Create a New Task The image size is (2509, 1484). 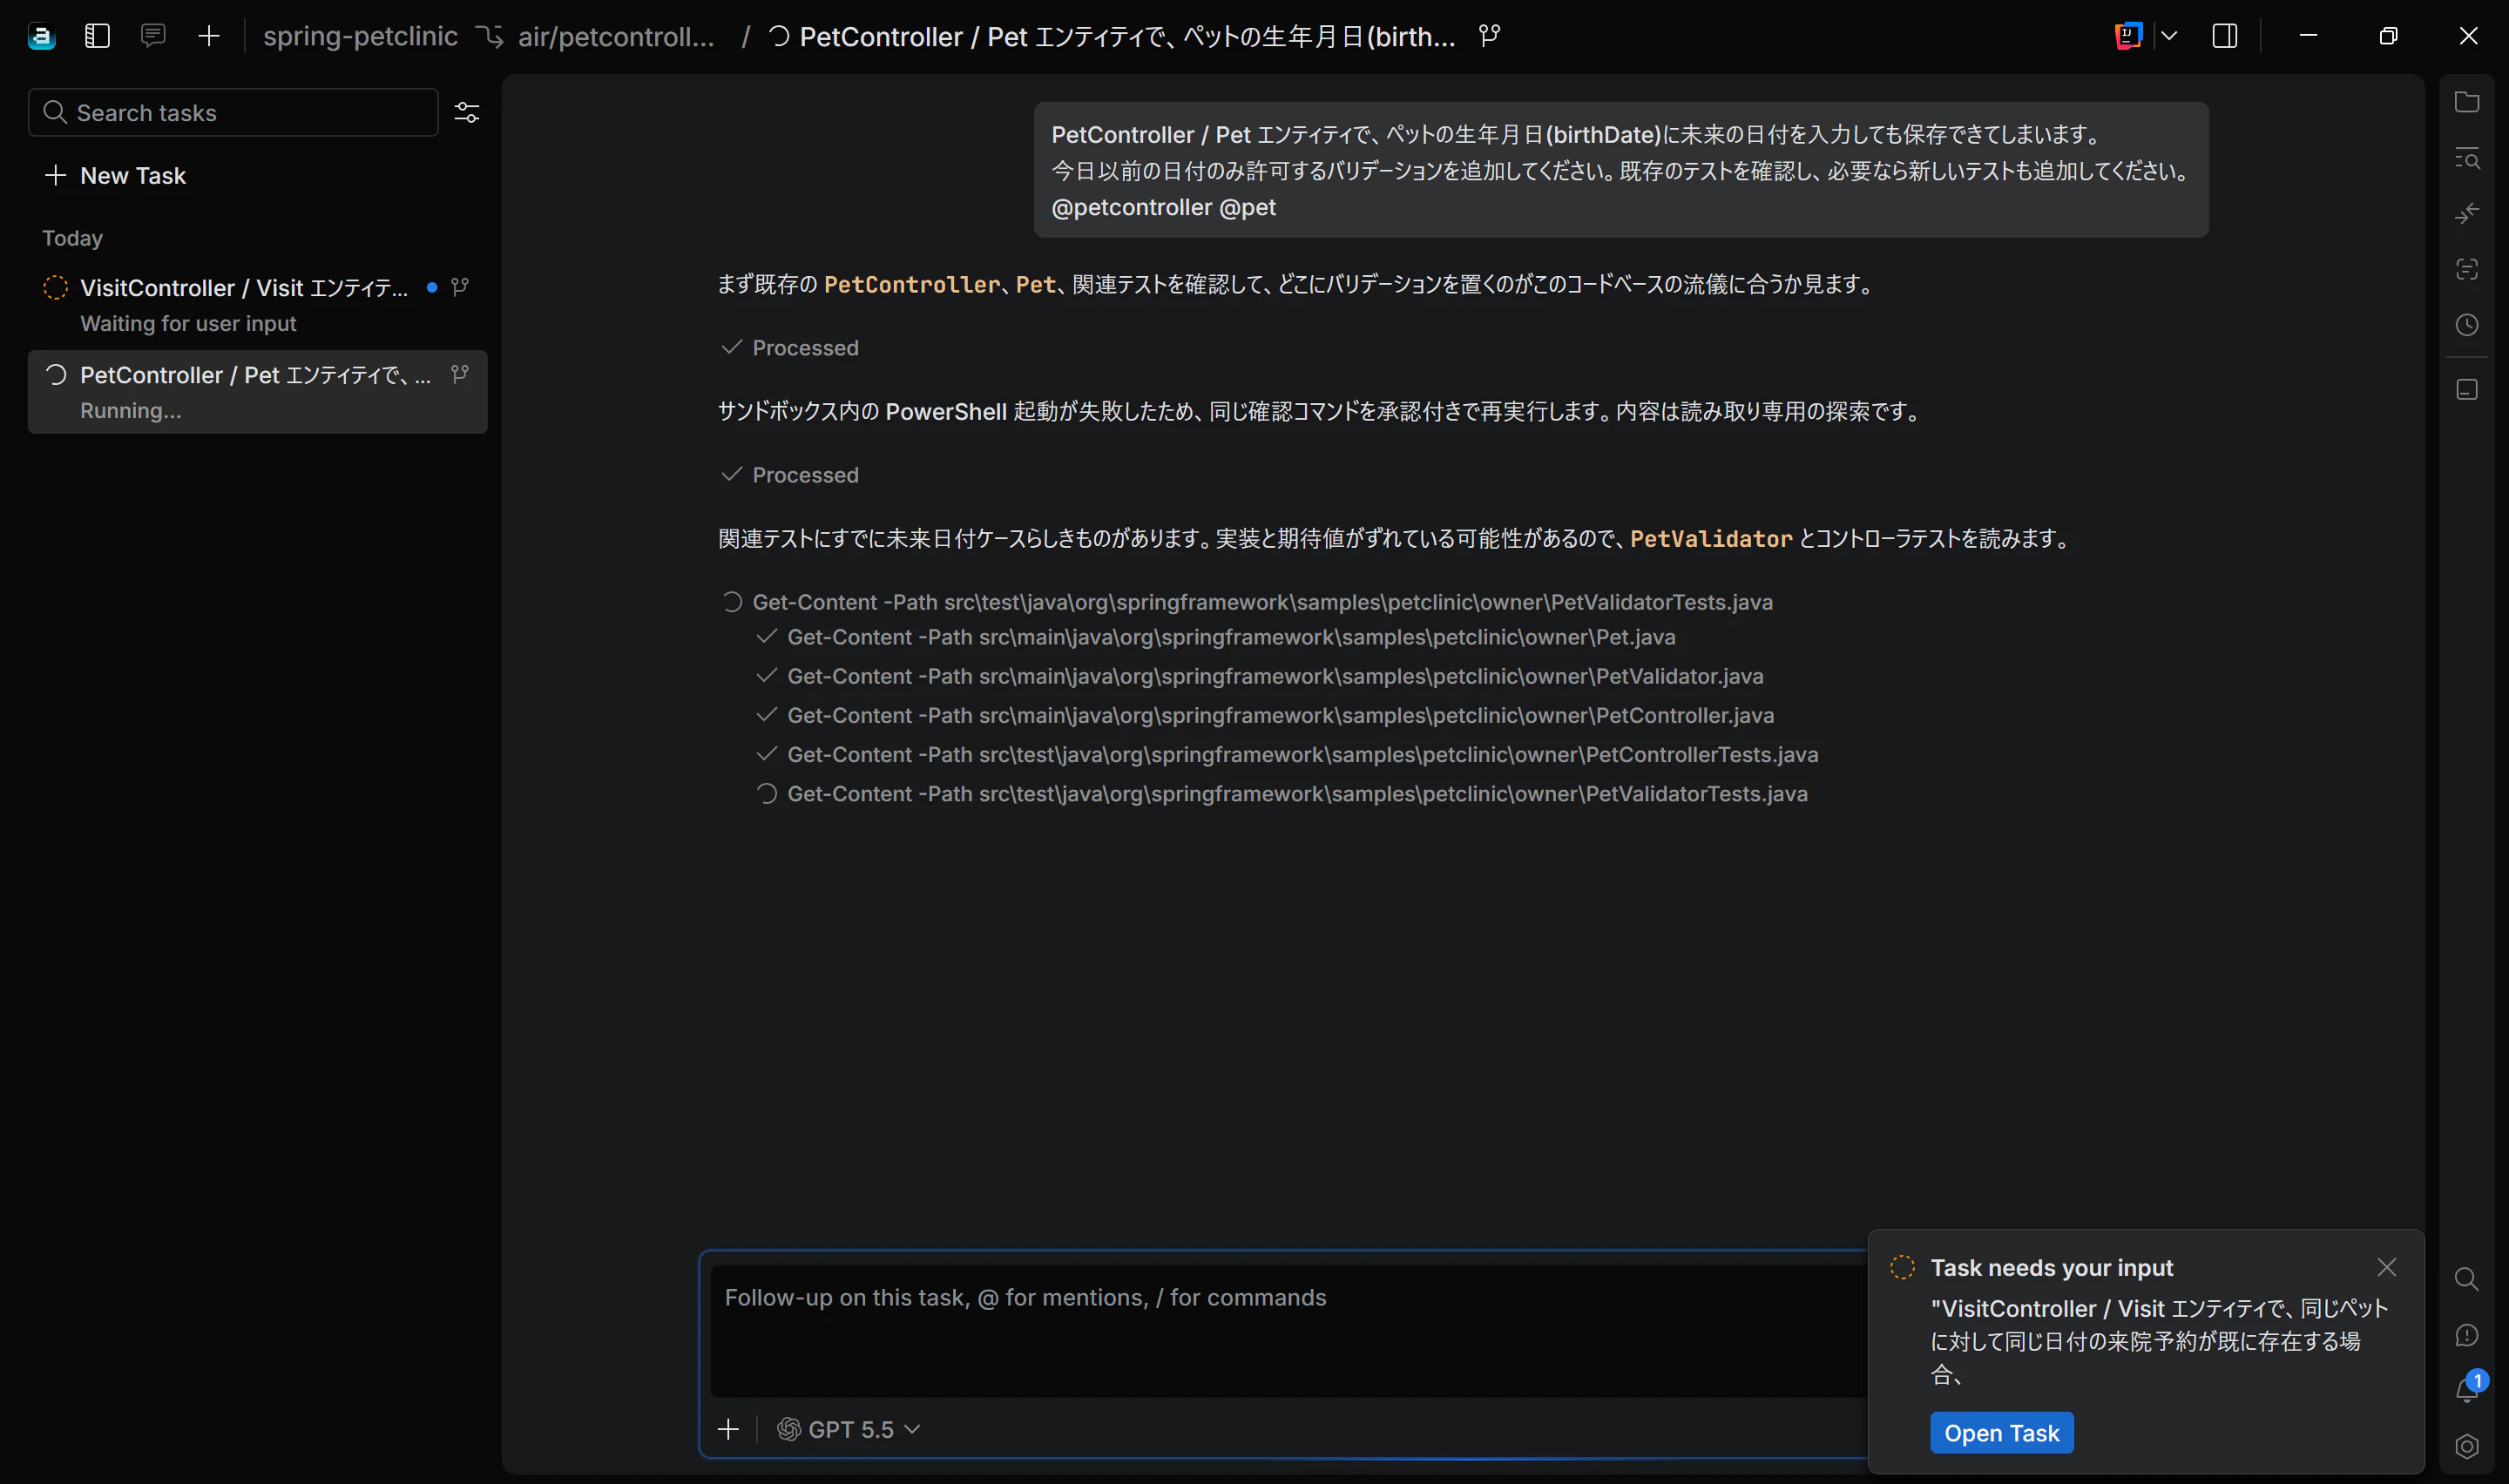(116, 175)
